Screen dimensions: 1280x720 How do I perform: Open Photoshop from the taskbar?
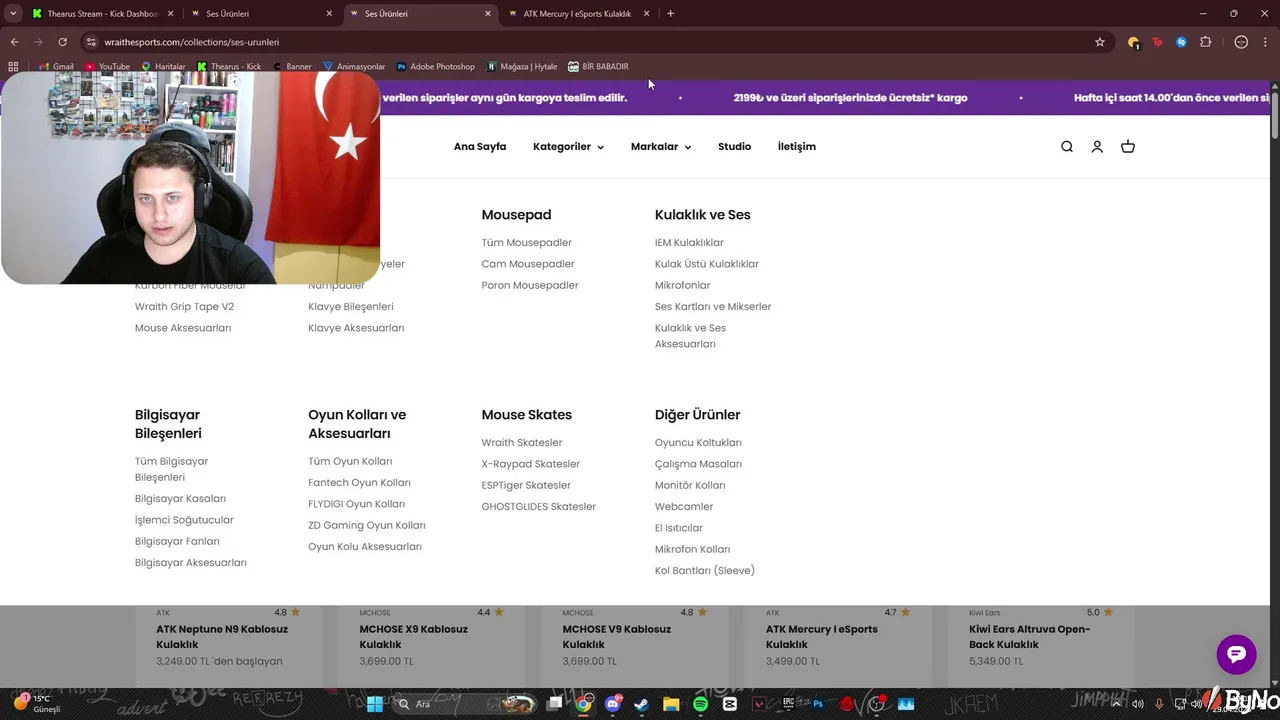pyautogui.click(x=818, y=704)
